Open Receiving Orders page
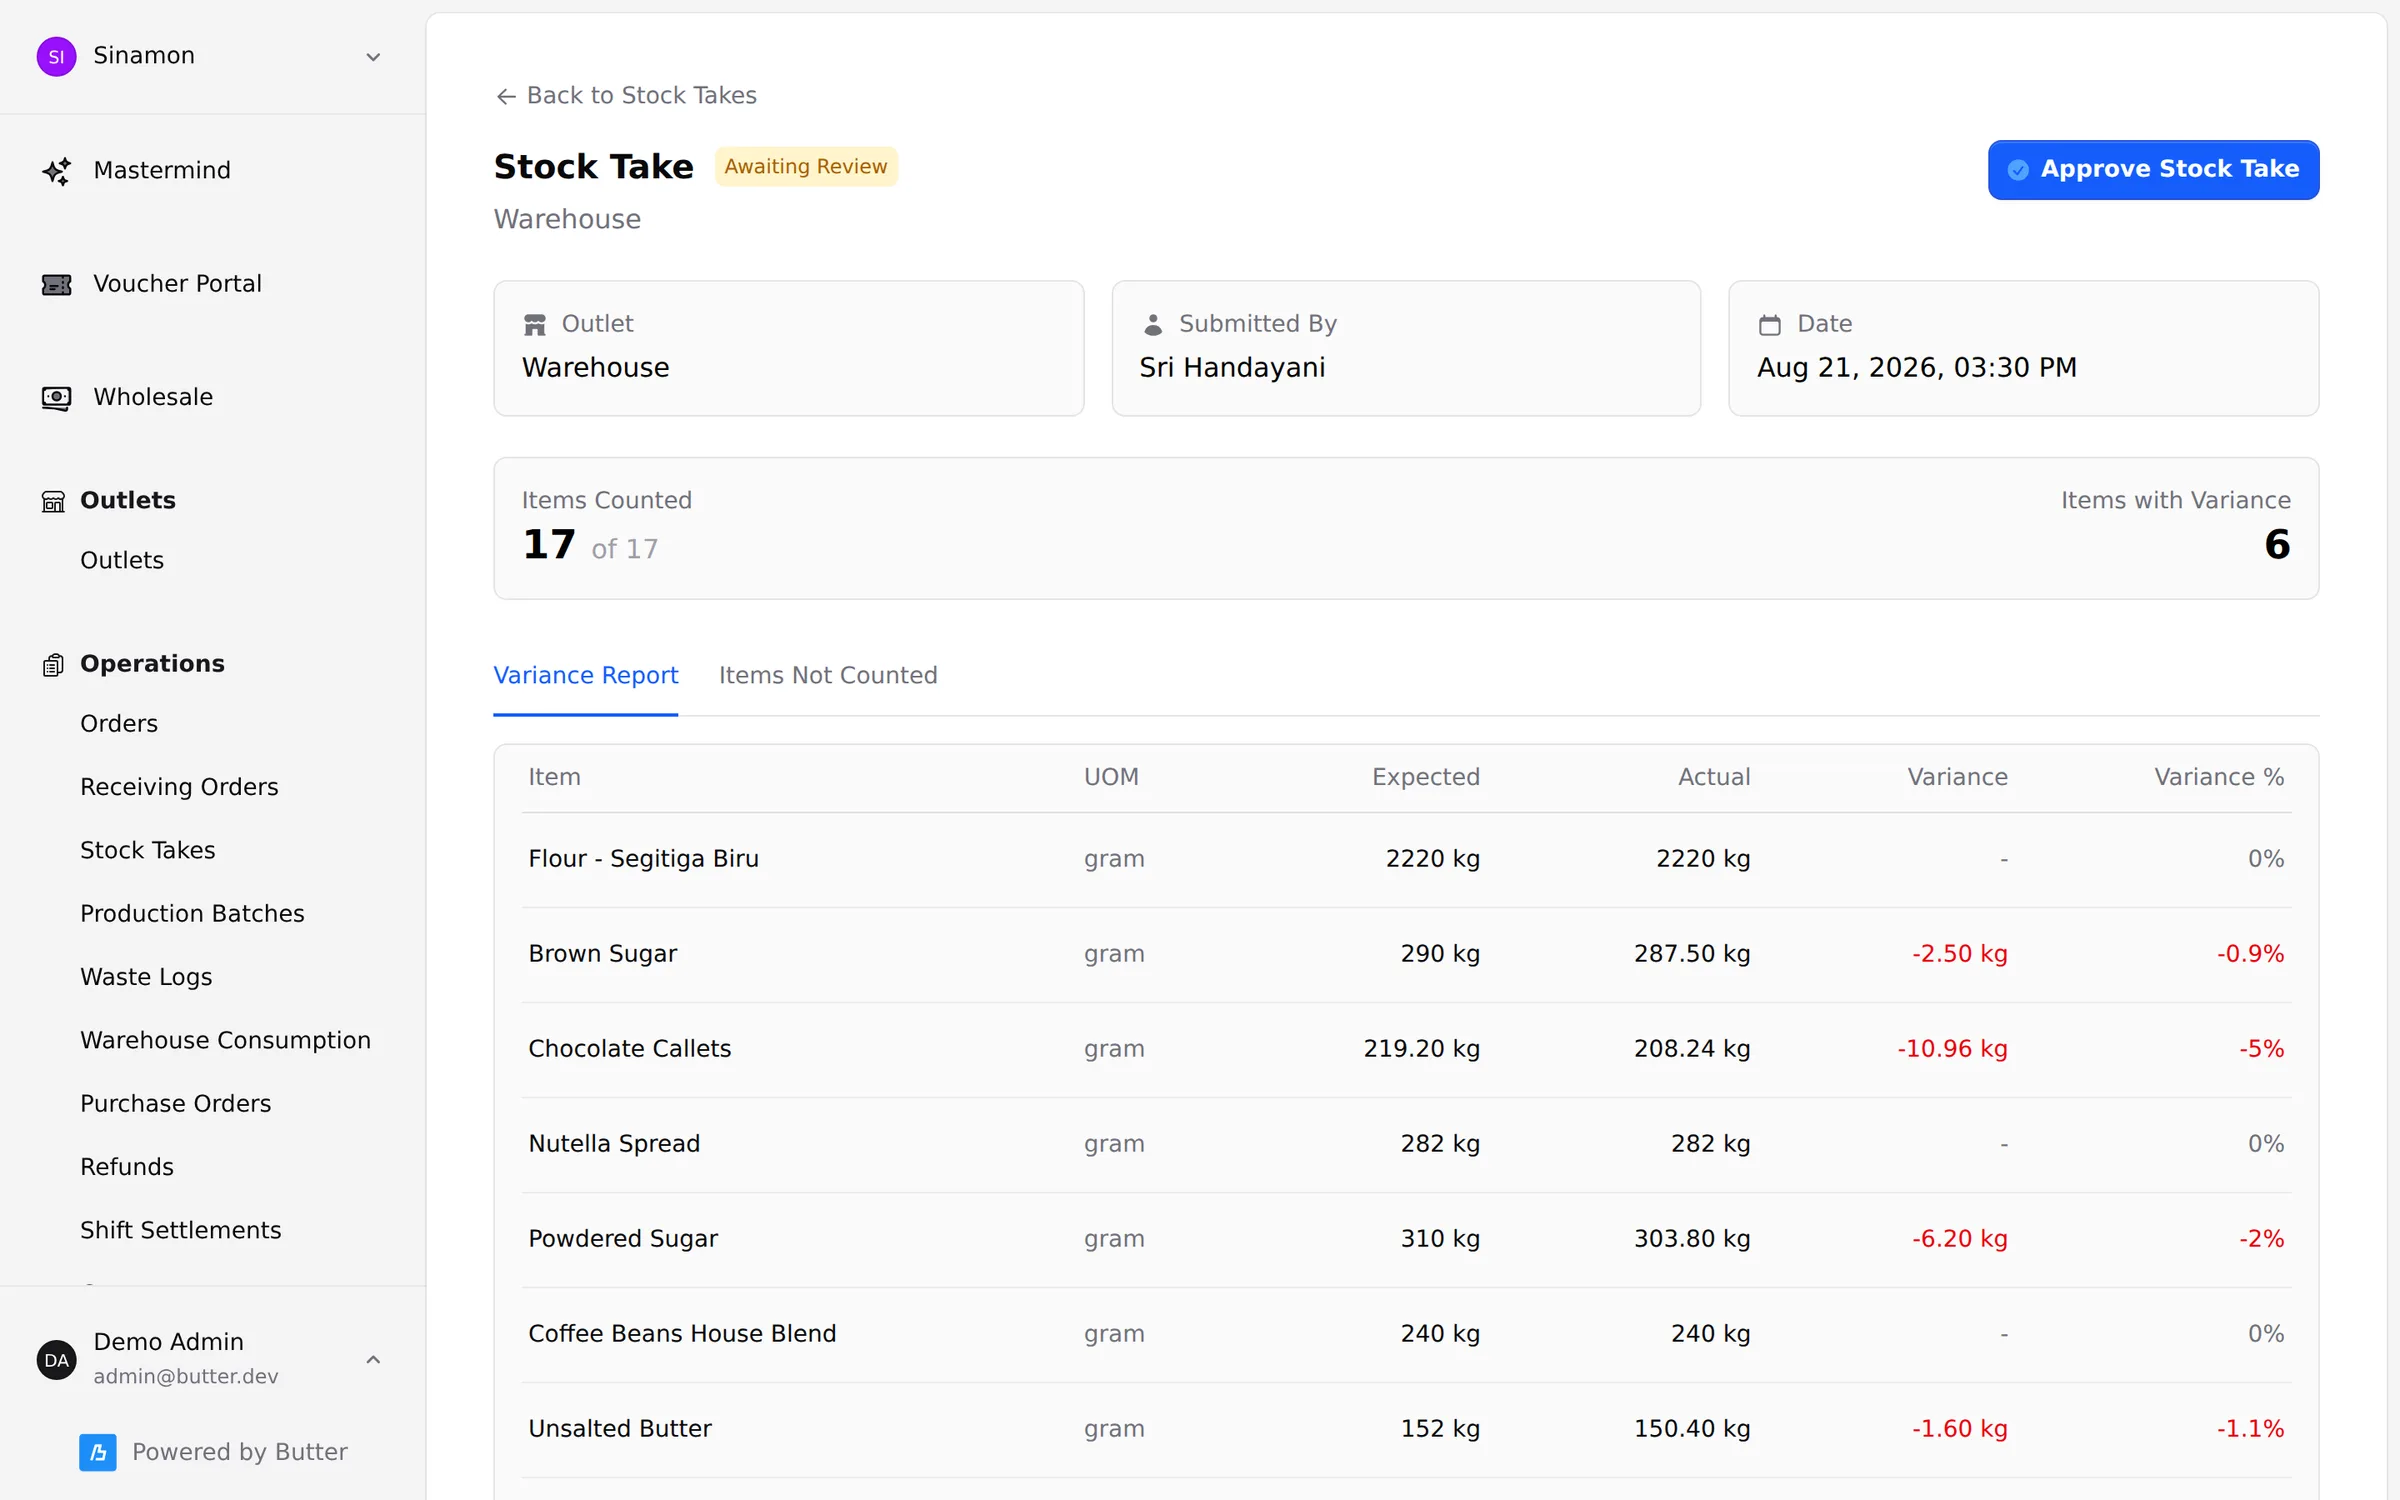The height and width of the screenshot is (1500, 2400). click(x=179, y=787)
